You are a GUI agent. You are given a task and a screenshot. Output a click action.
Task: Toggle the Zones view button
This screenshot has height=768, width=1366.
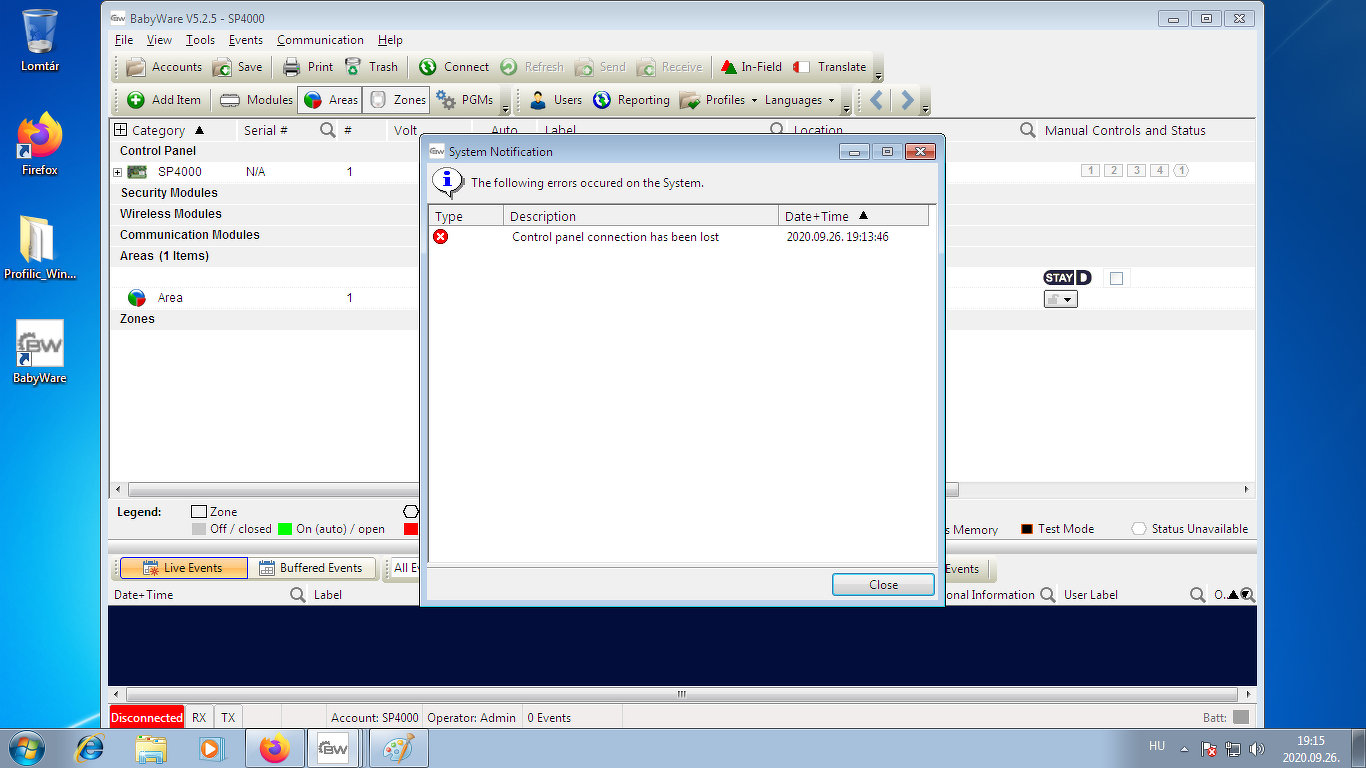396,100
